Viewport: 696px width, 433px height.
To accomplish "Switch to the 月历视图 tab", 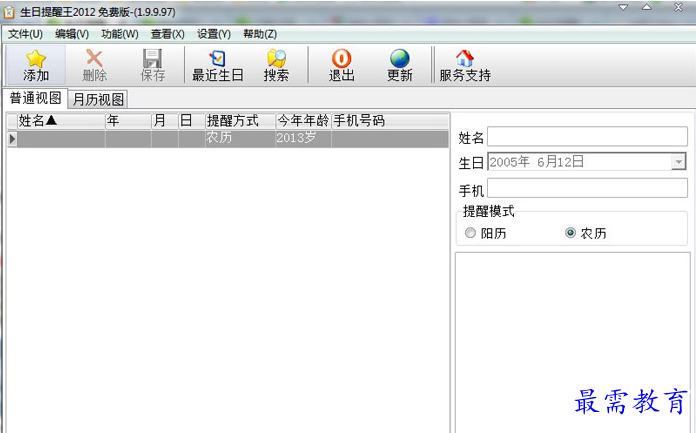I will click(x=98, y=99).
